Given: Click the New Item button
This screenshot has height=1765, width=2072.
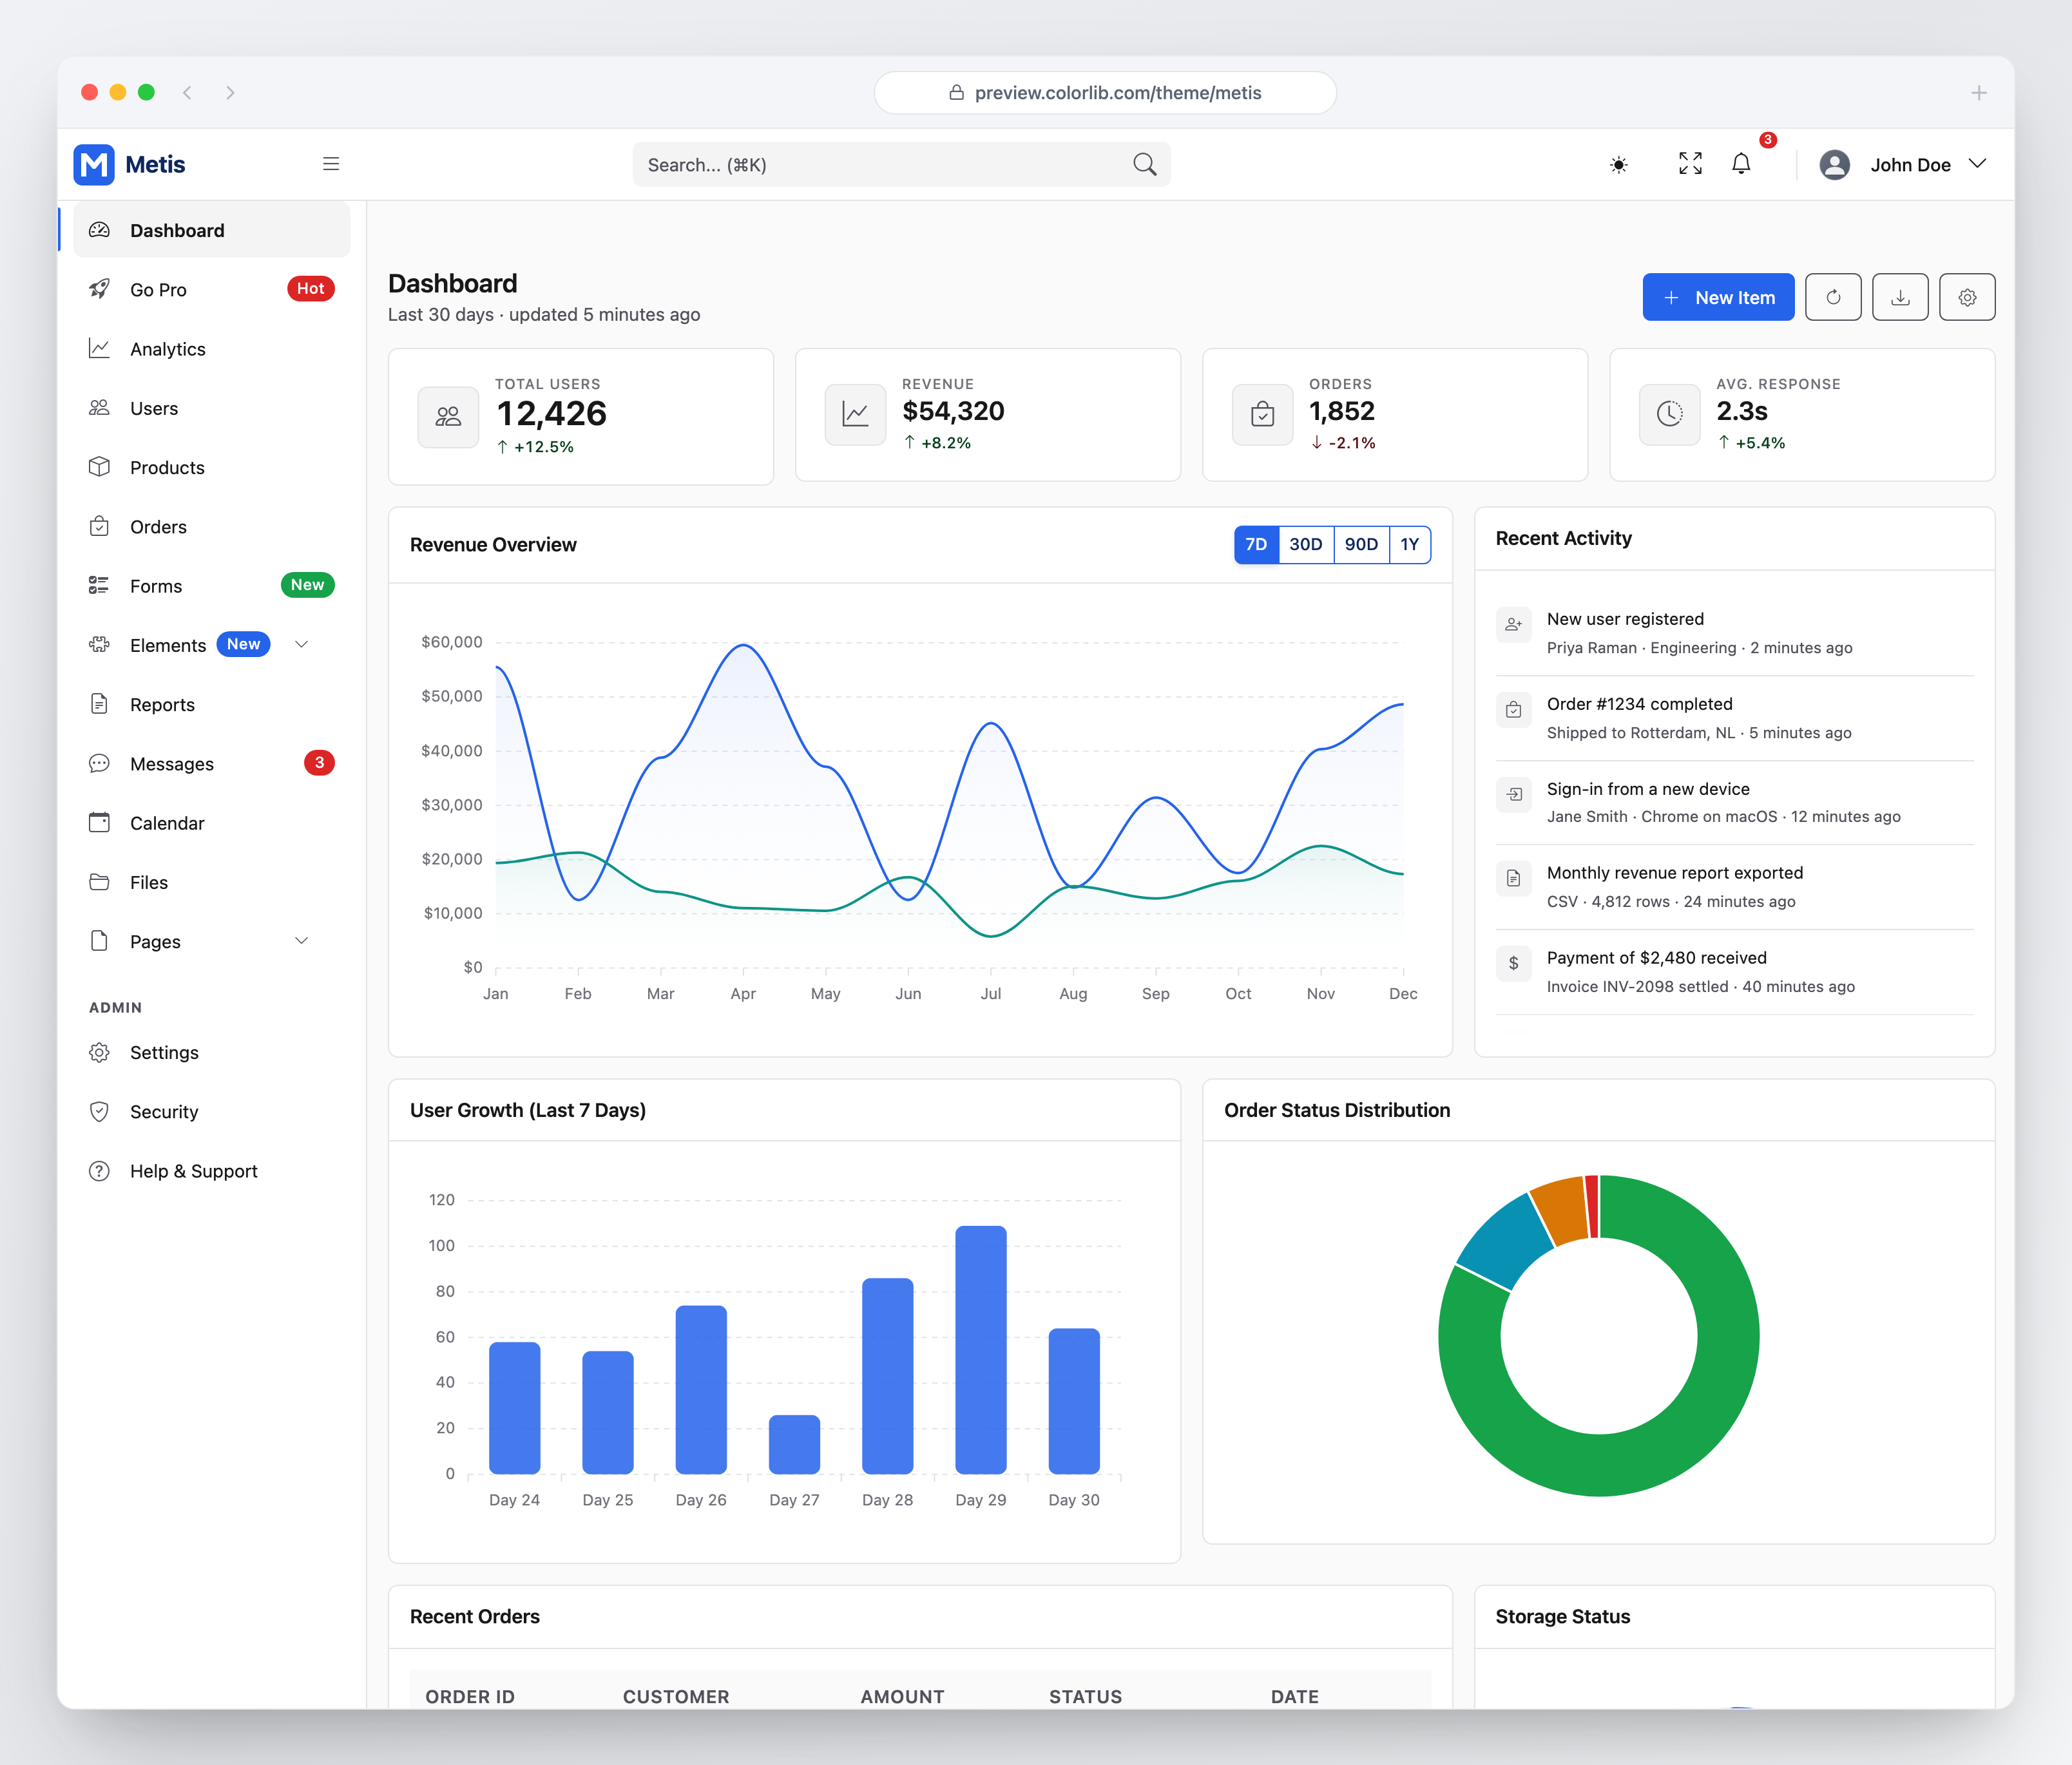Looking at the screenshot, I should click(1718, 297).
